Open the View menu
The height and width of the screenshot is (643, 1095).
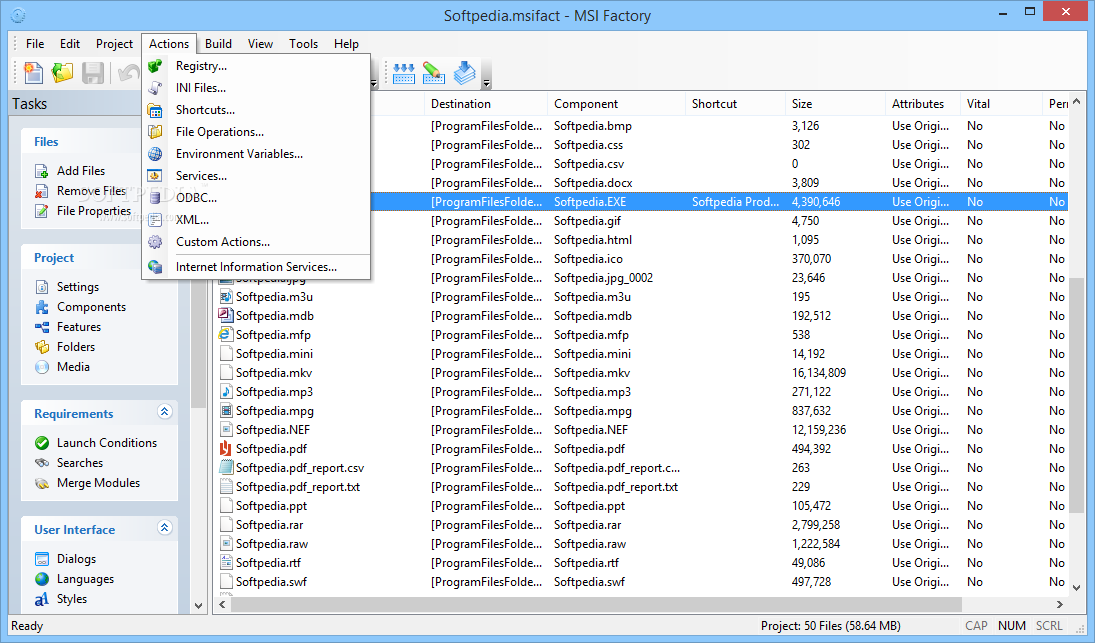point(260,43)
